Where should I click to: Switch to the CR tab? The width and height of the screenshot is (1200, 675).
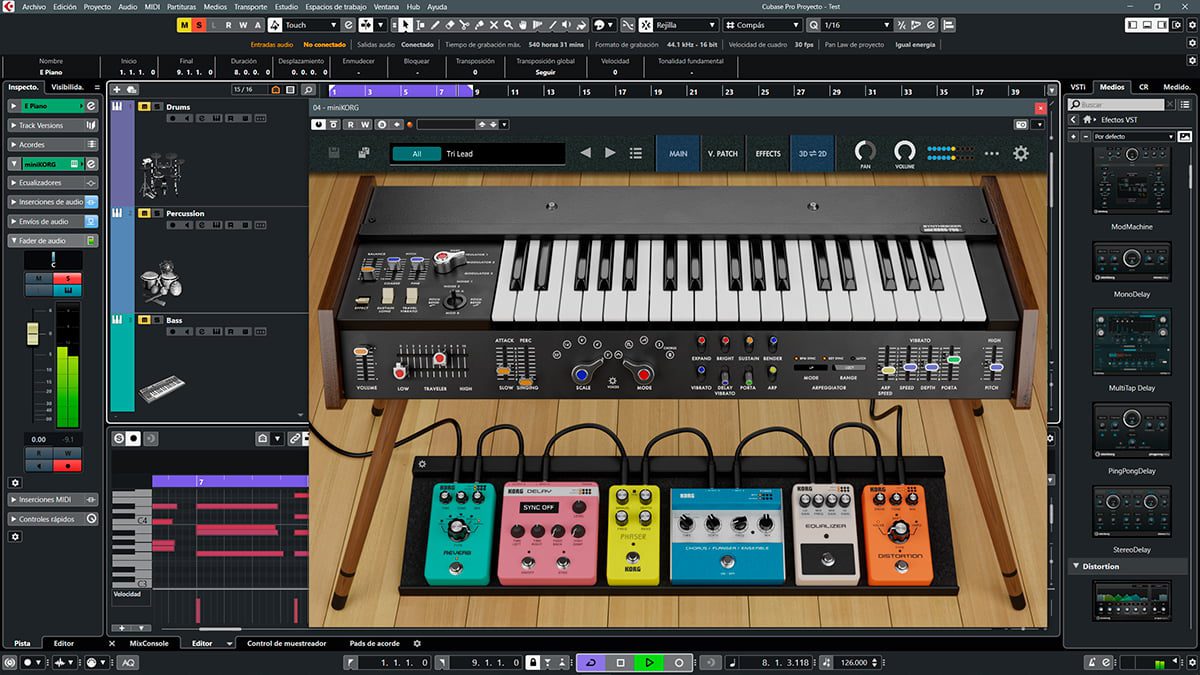[x=1143, y=87]
